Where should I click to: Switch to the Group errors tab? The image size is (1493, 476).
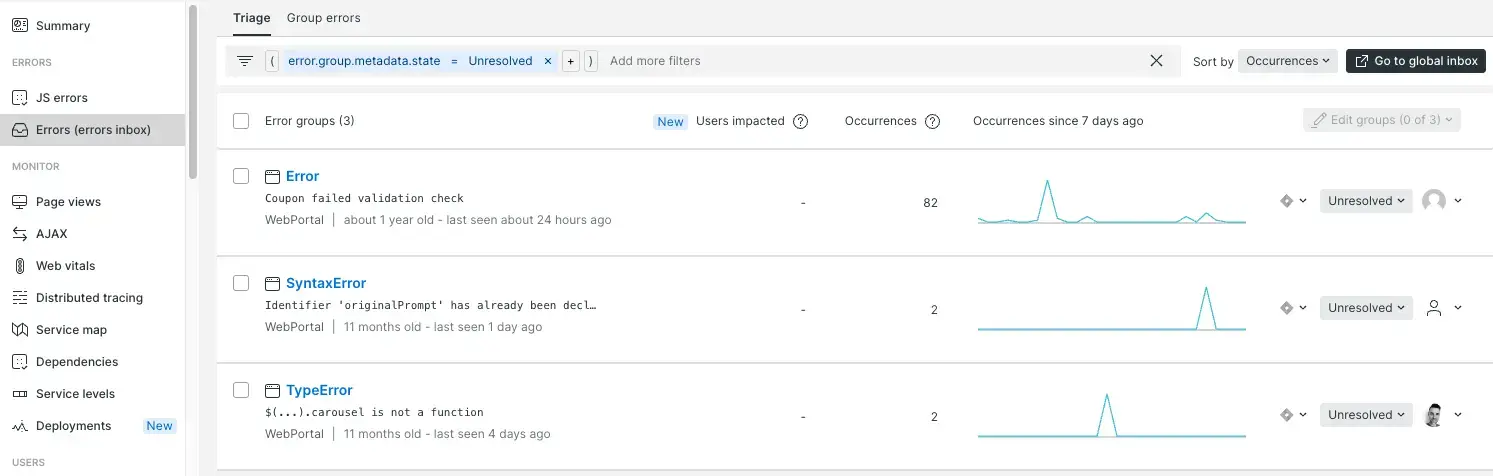point(323,18)
